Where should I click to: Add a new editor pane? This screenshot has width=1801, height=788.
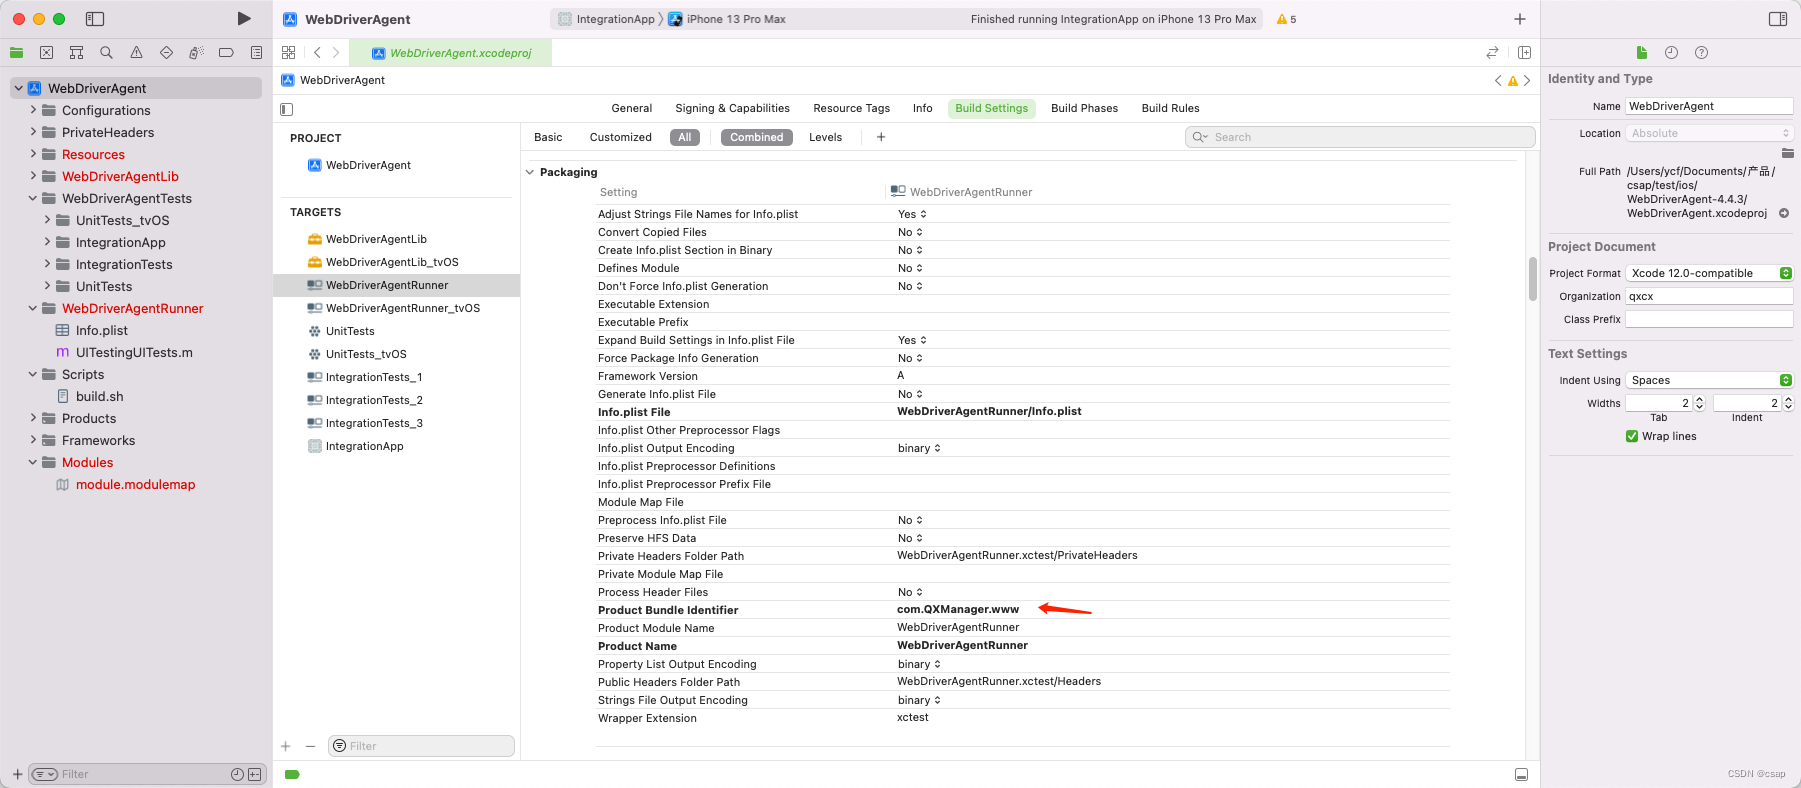pos(1524,53)
